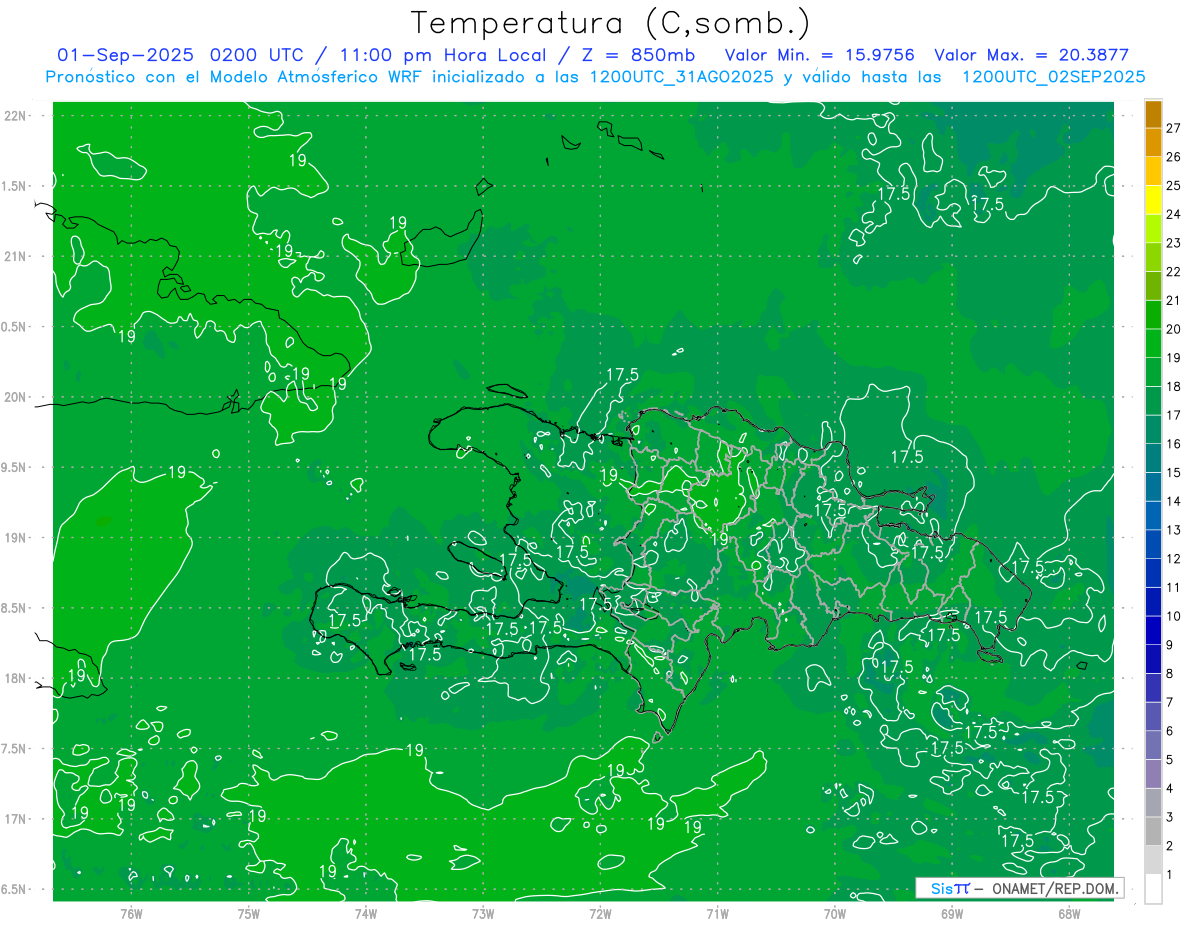1200x927 pixels.
Task: Click legend value "10"
Action: pos(1174,616)
